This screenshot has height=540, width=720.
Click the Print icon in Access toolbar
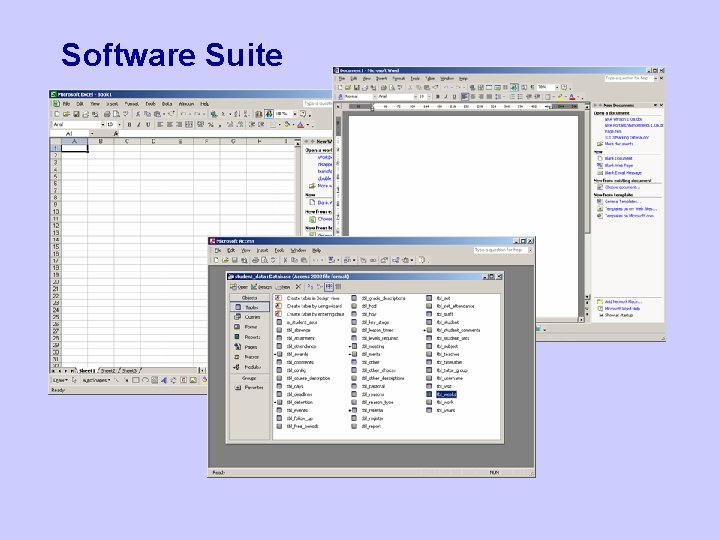pos(255,260)
